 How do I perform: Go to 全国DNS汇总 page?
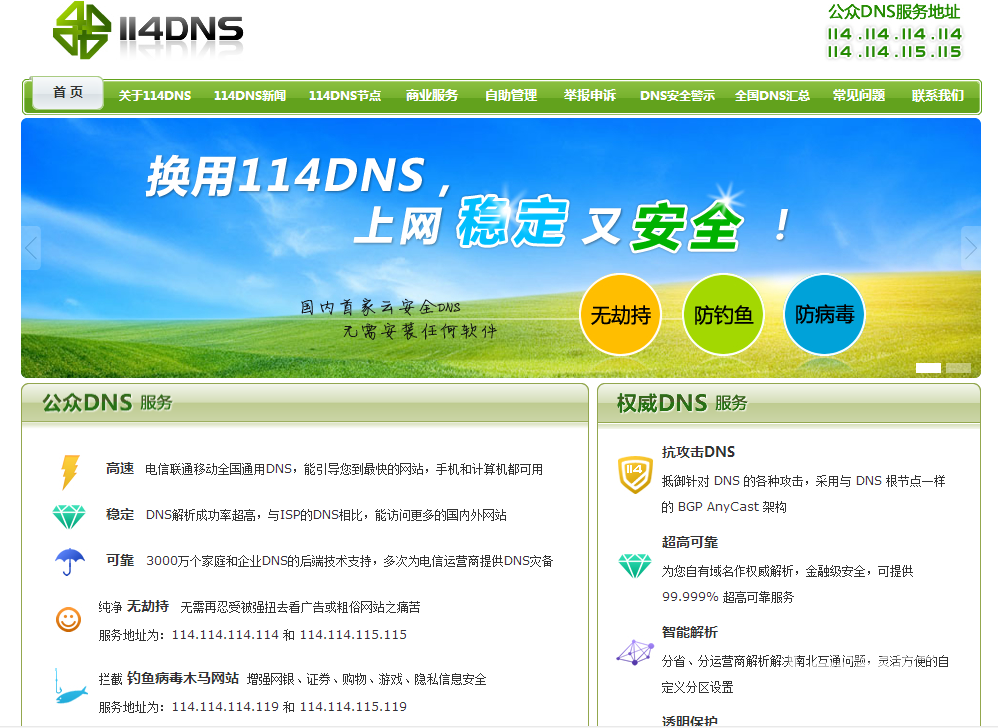coord(772,95)
